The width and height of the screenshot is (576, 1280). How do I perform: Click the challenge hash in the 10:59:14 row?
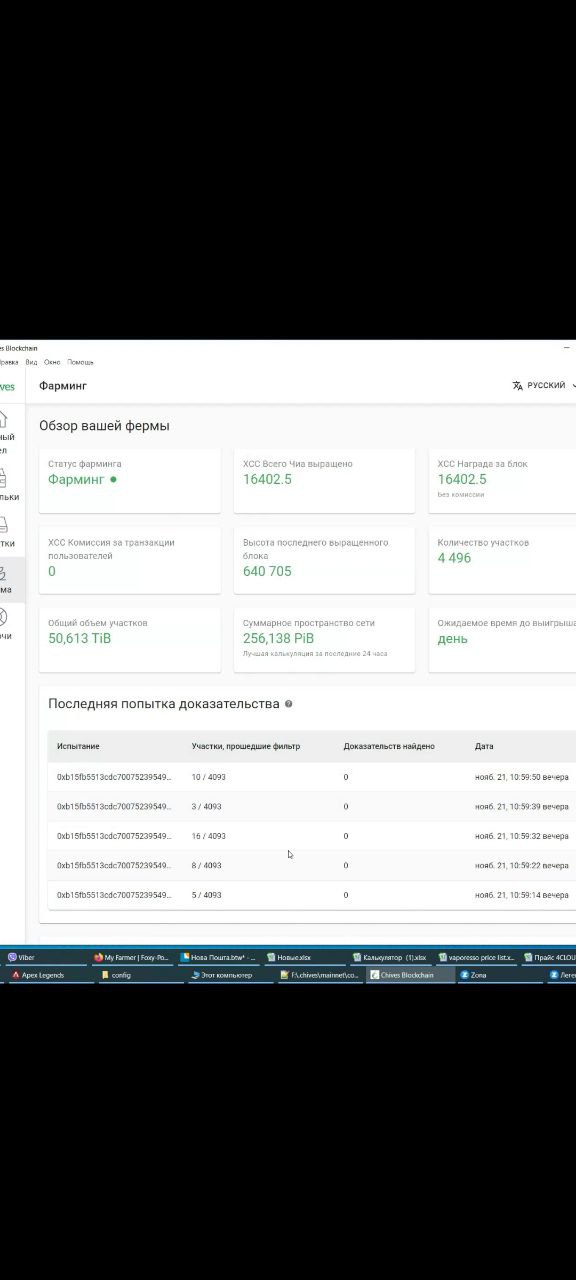click(x=114, y=895)
